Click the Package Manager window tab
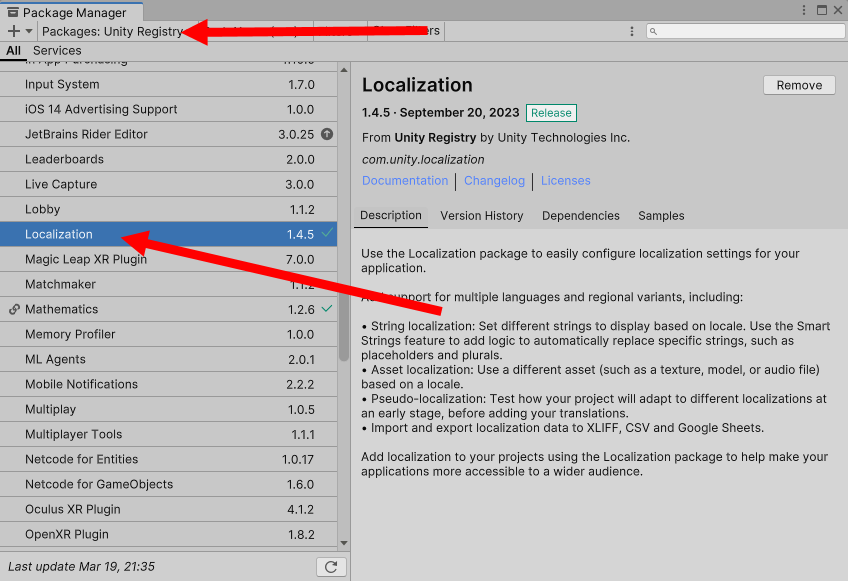Image resolution: width=848 pixels, height=581 pixels. pyautogui.click(x=71, y=12)
